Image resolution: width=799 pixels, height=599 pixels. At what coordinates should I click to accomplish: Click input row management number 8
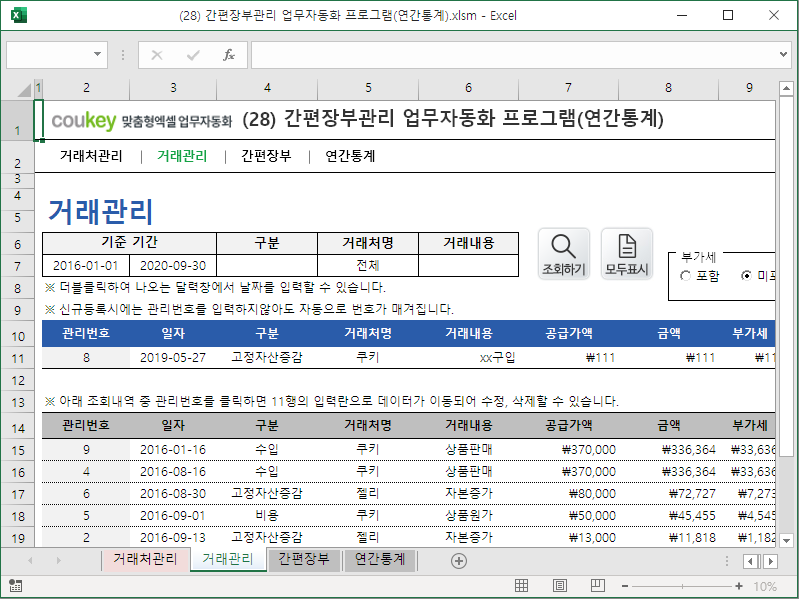tap(86, 358)
